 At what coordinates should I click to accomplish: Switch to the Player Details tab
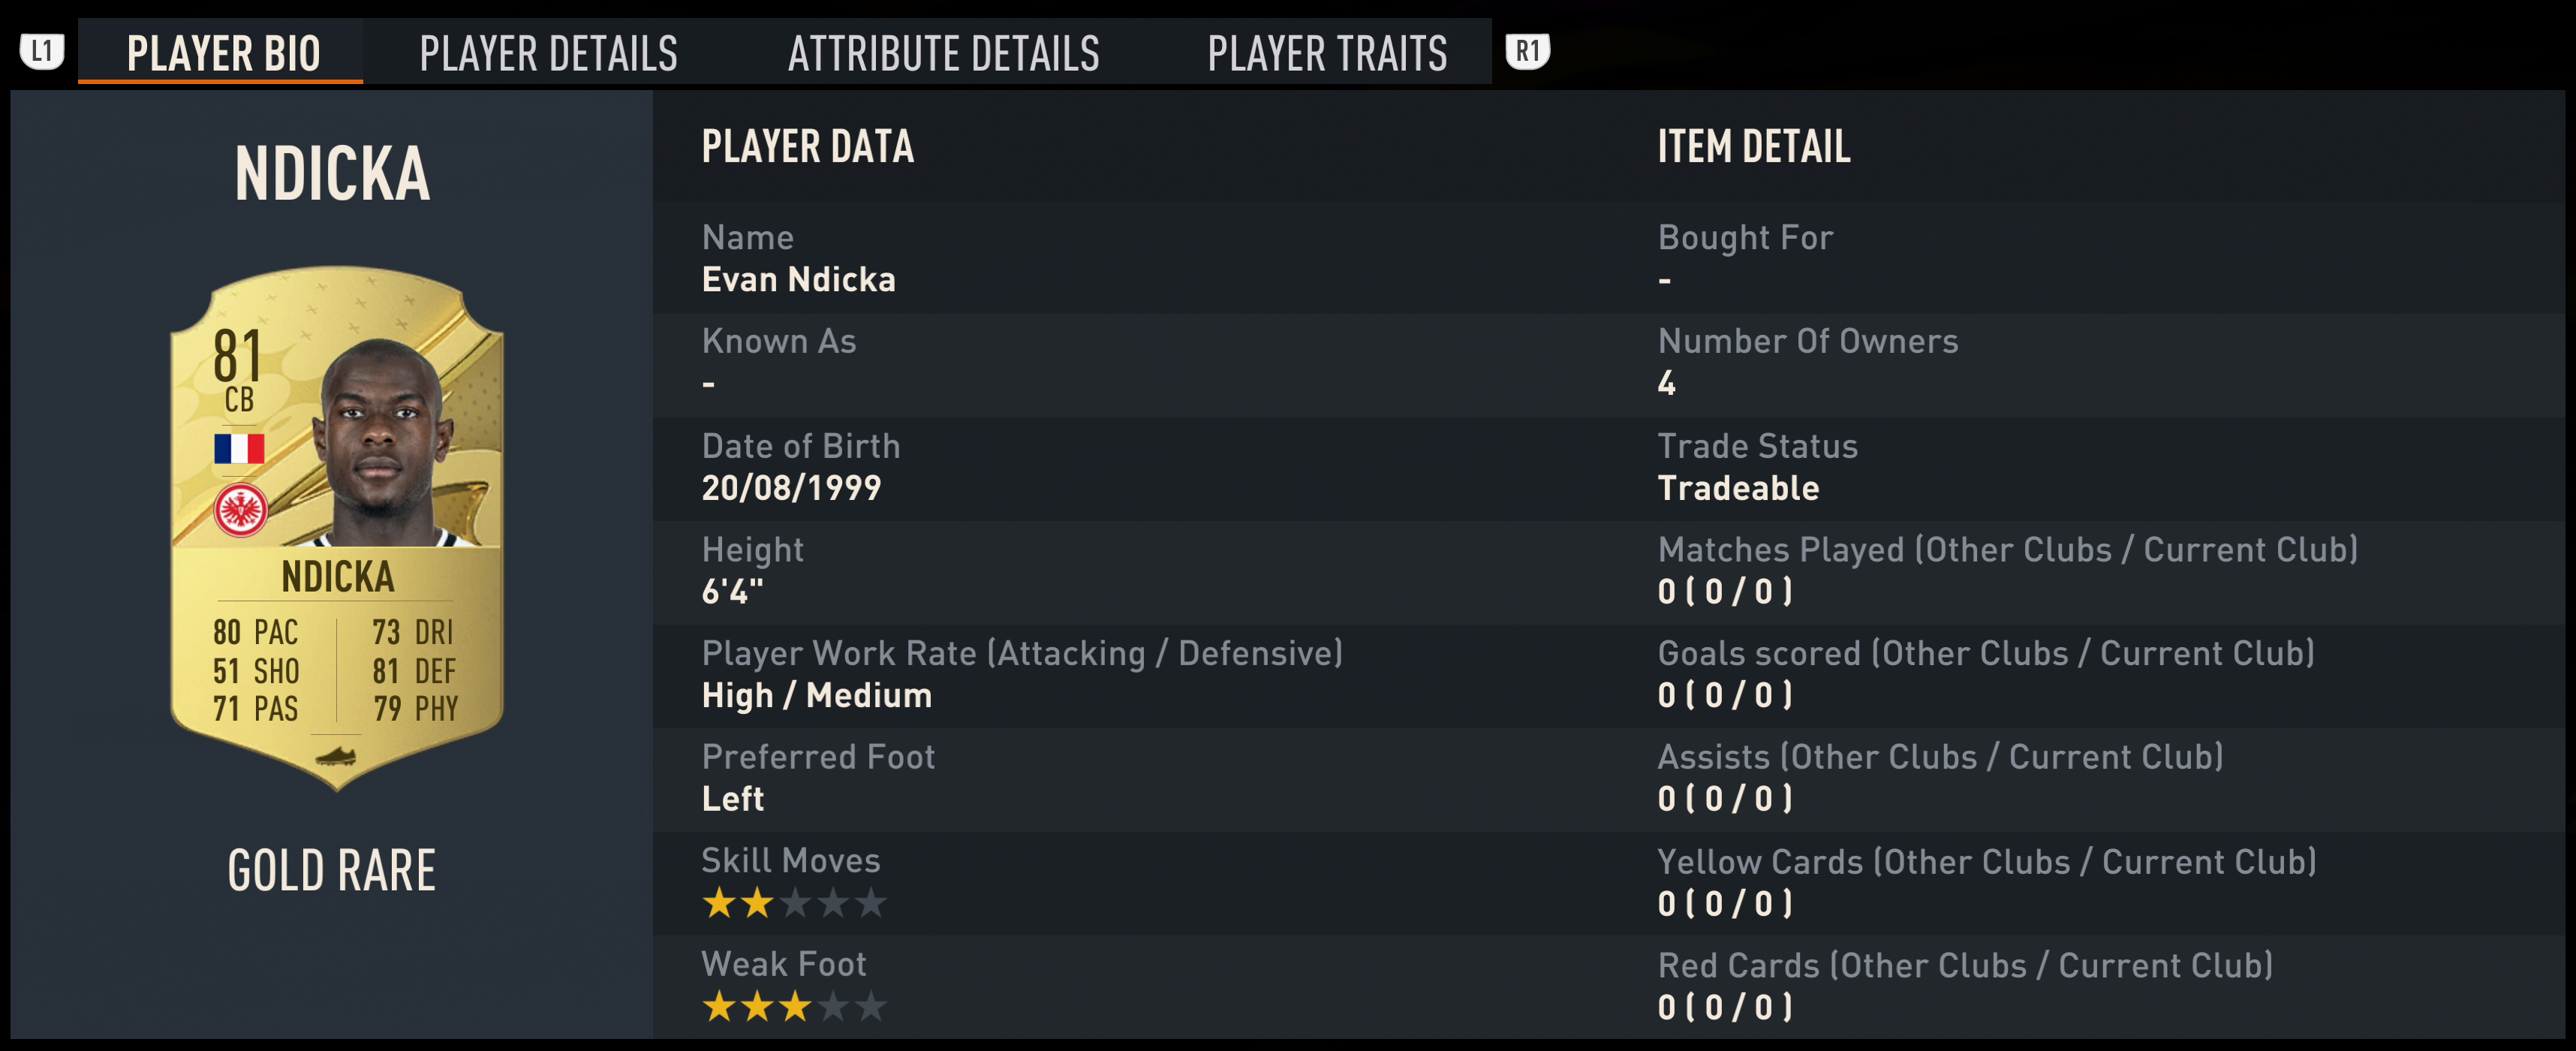pyautogui.click(x=548, y=53)
